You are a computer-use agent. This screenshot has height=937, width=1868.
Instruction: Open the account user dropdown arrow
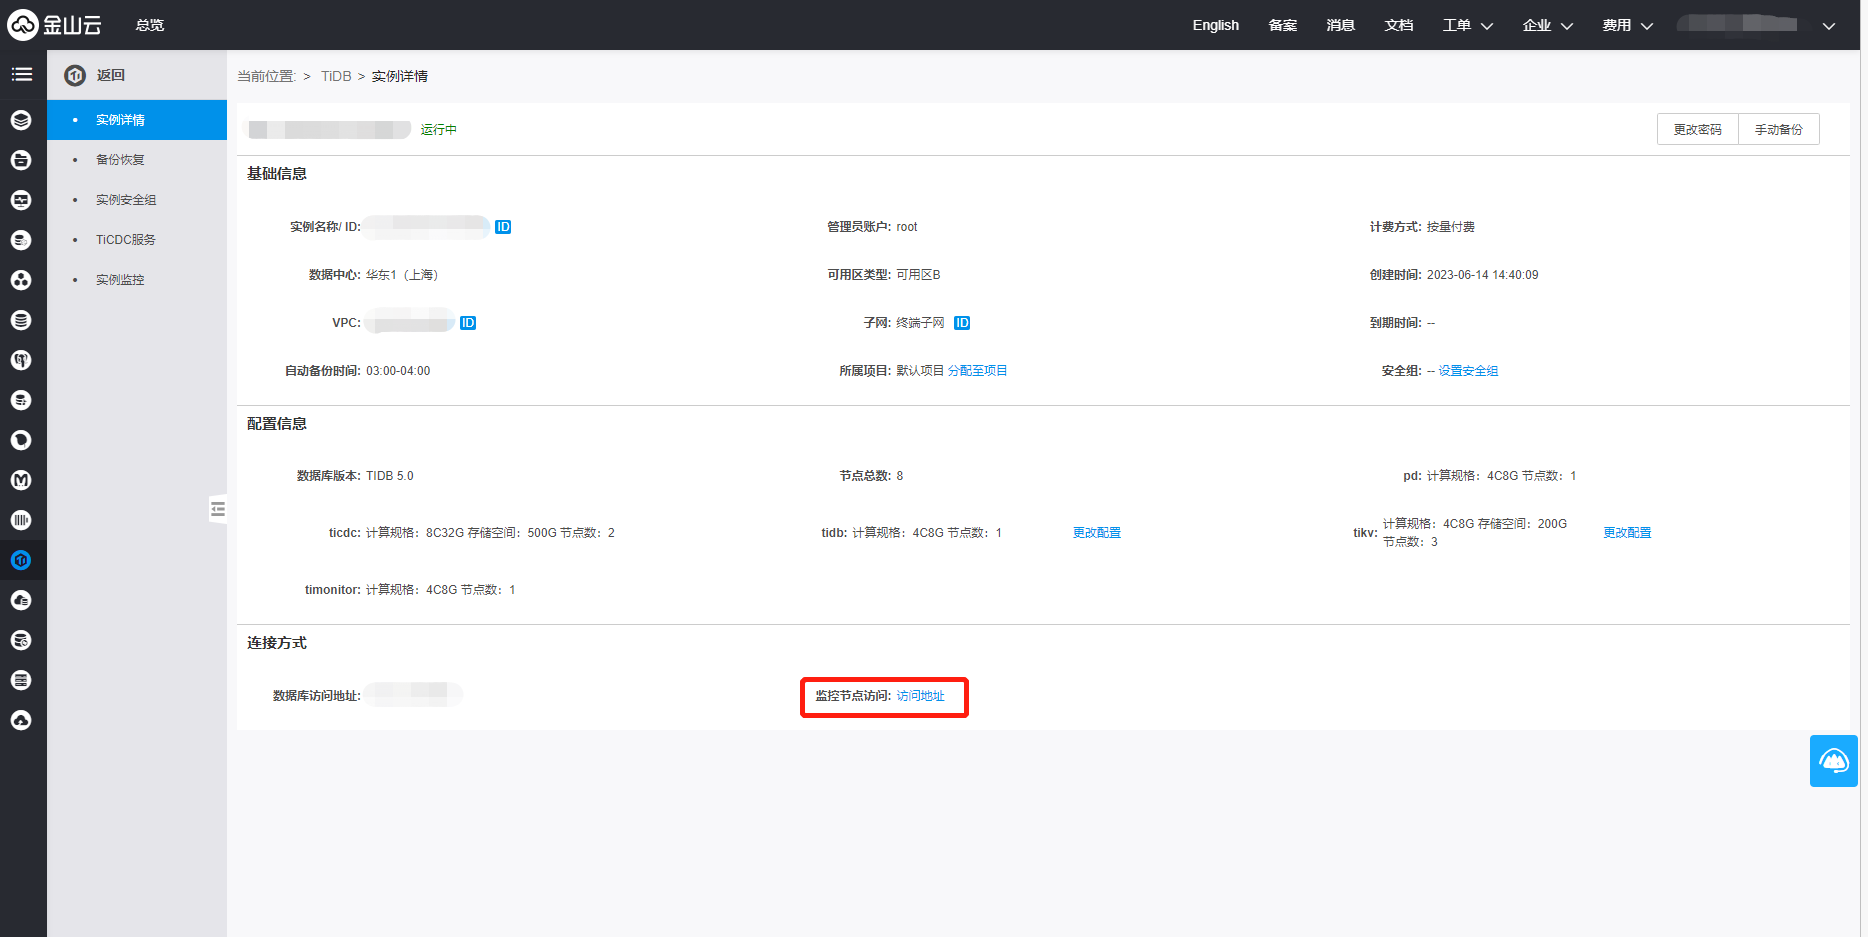click(1828, 26)
